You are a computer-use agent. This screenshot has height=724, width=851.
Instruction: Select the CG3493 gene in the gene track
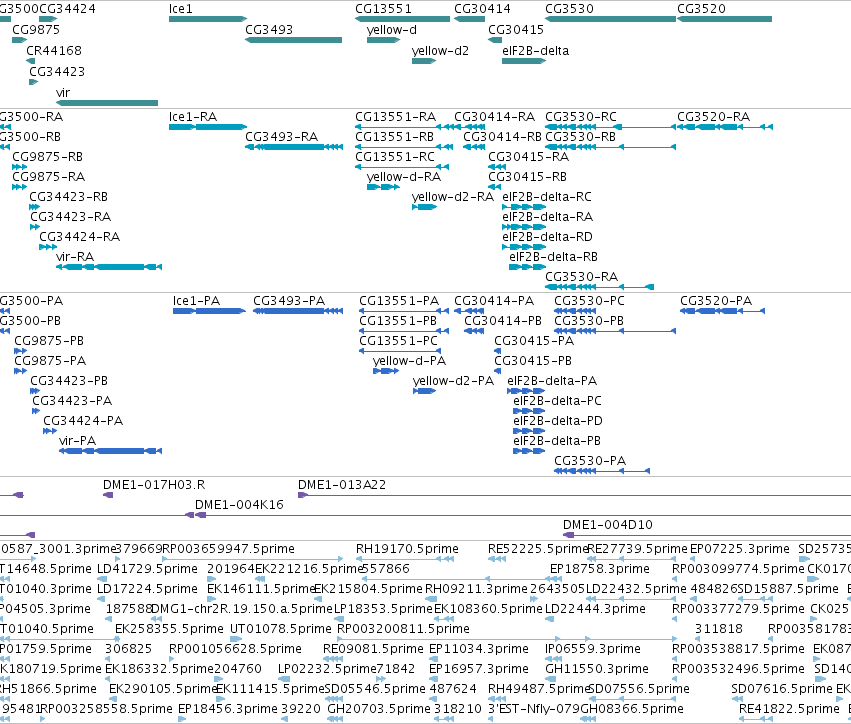coord(294,40)
